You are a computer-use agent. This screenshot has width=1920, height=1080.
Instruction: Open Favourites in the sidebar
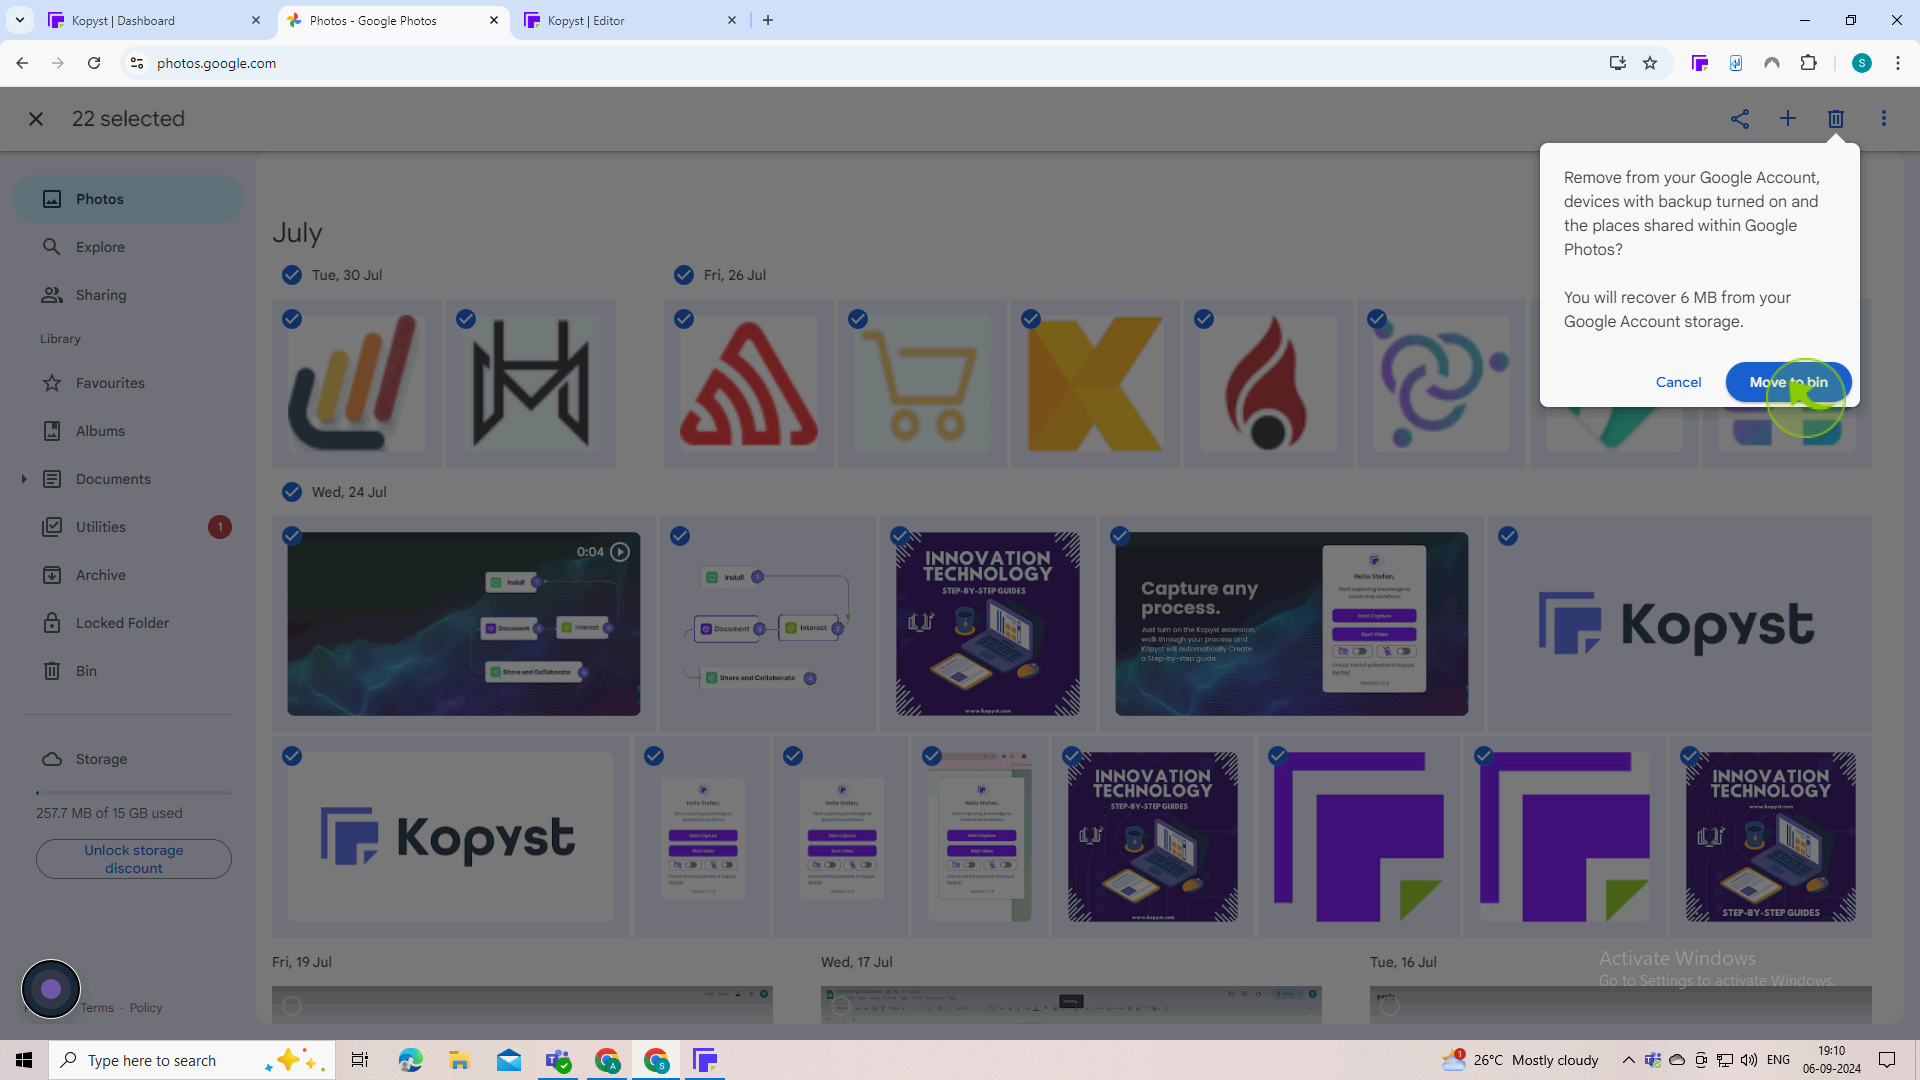click(128, 383)
